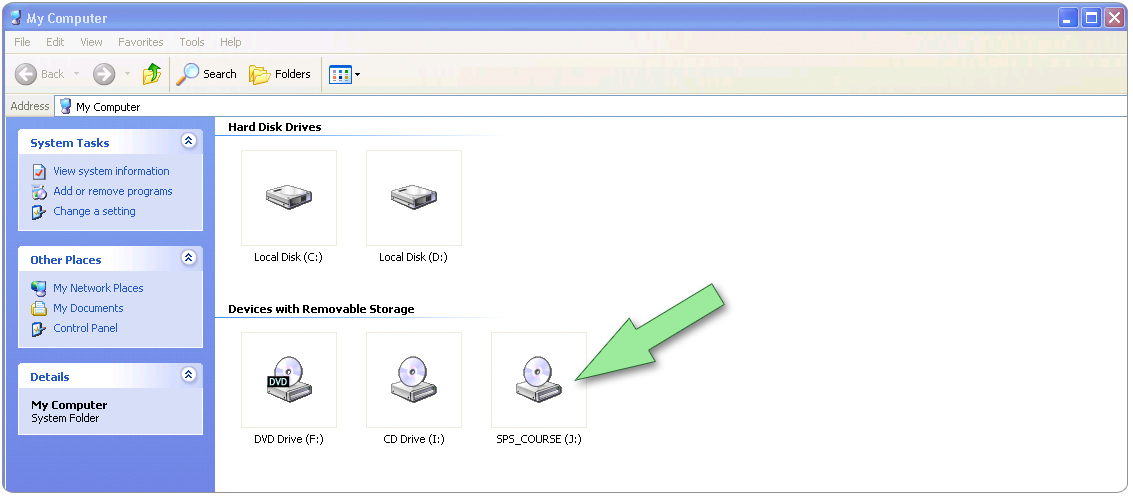Open the Local Disk (C:) drive icon

pyautogui.click(x=288, y=197)
